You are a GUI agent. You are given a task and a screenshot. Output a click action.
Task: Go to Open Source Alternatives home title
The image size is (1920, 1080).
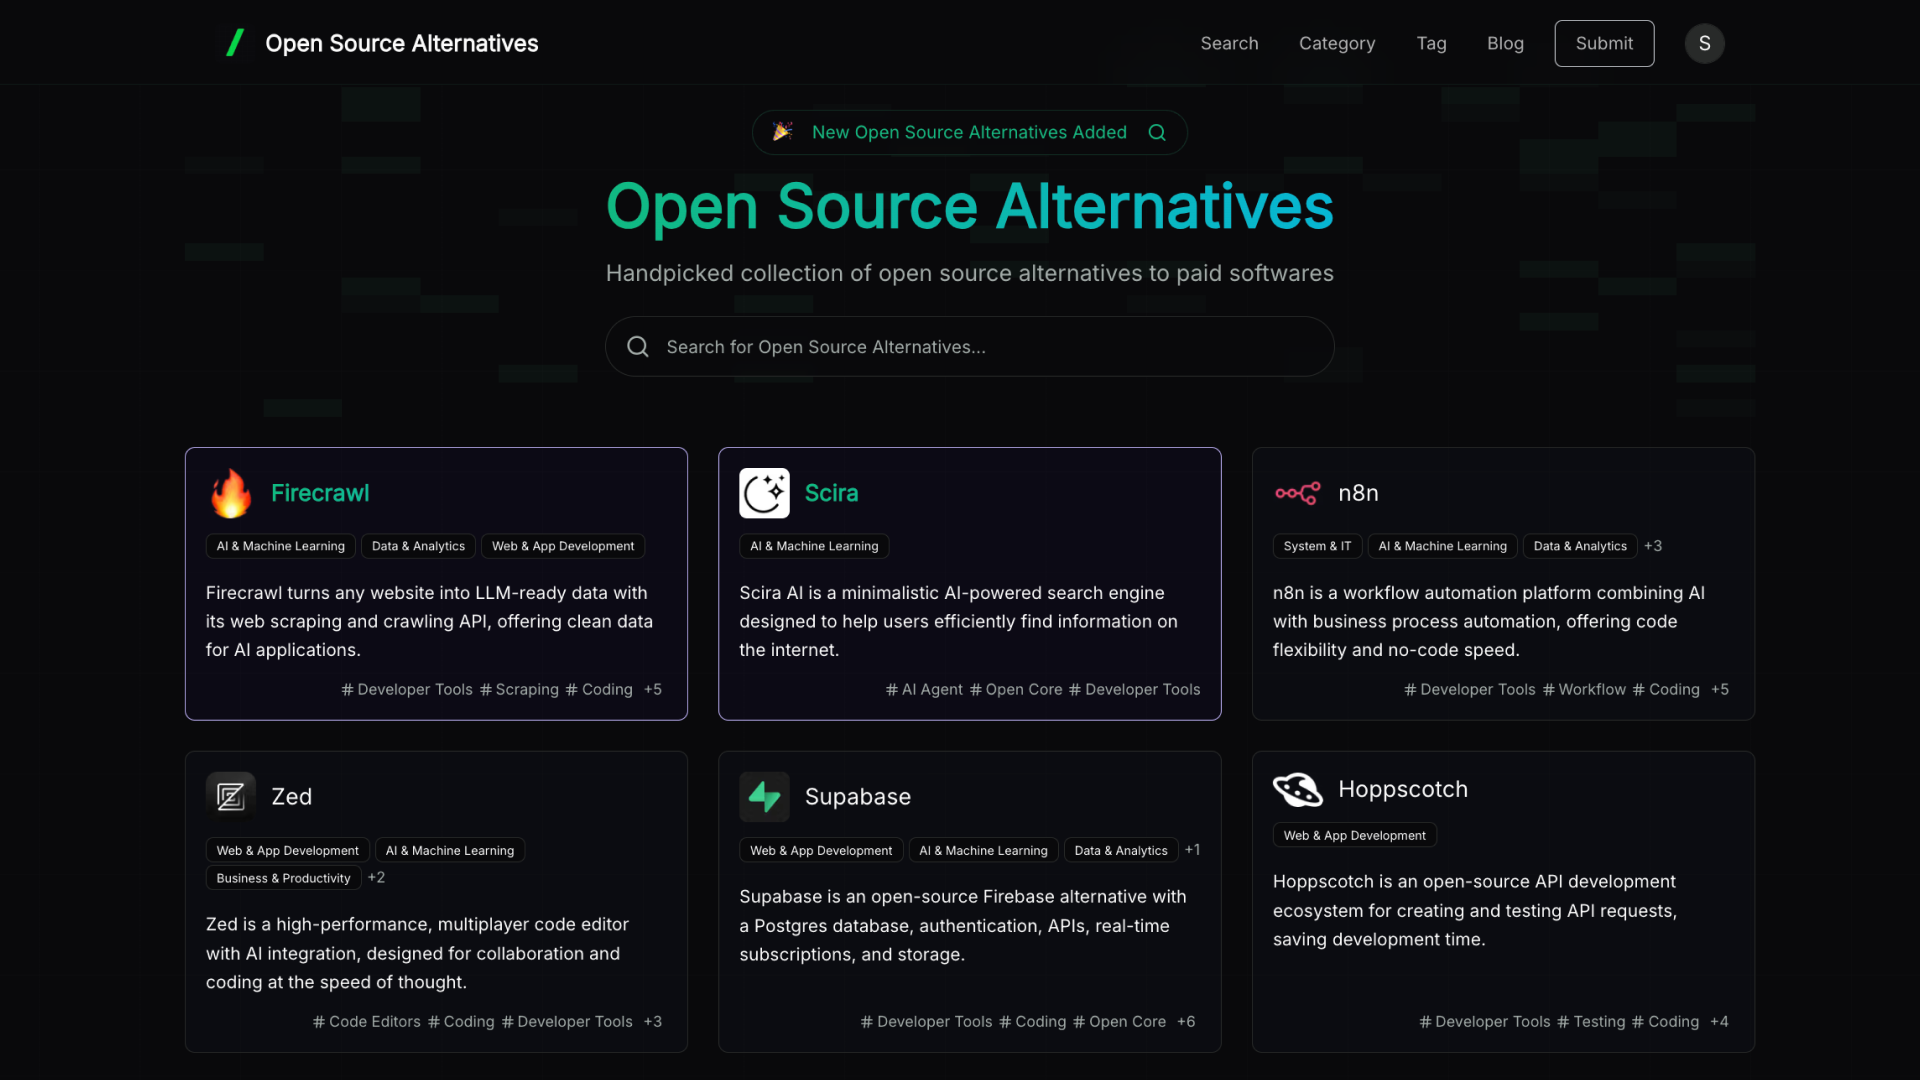click(x=402, y=43)
